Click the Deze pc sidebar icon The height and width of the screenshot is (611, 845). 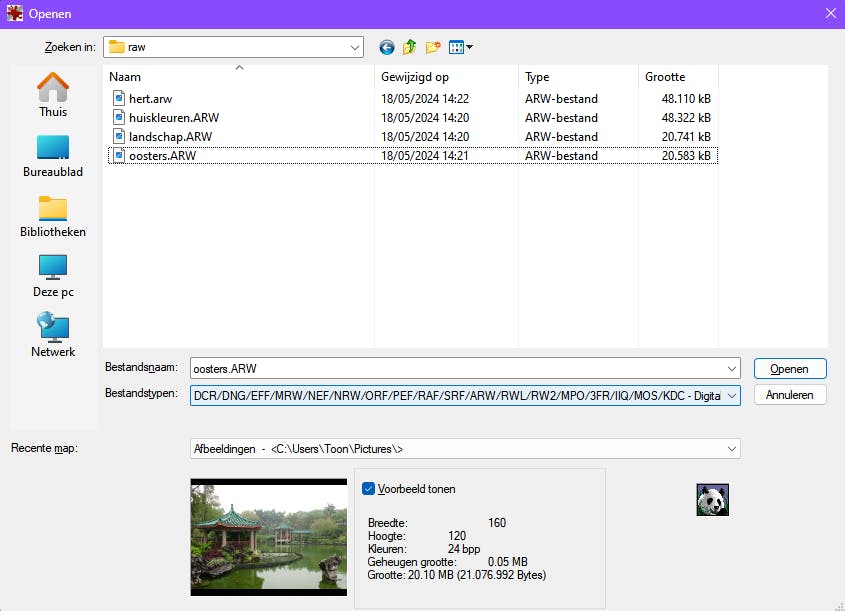[x=51, y=270]
